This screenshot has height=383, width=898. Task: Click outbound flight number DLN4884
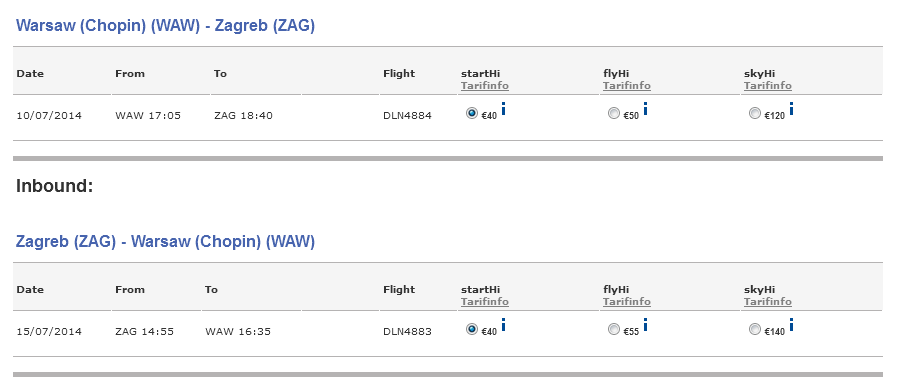click(x=407, y=116)
